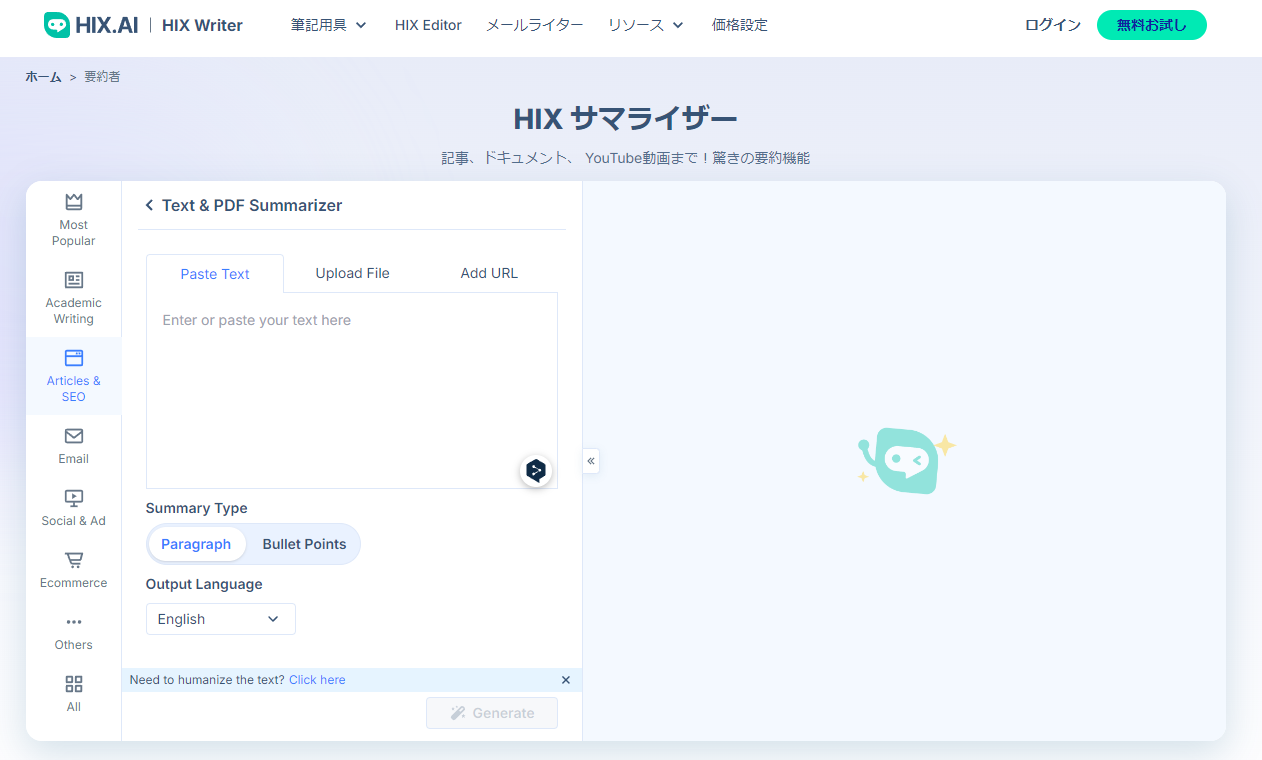Open the Add URL tab

click(x=489, y=273)
